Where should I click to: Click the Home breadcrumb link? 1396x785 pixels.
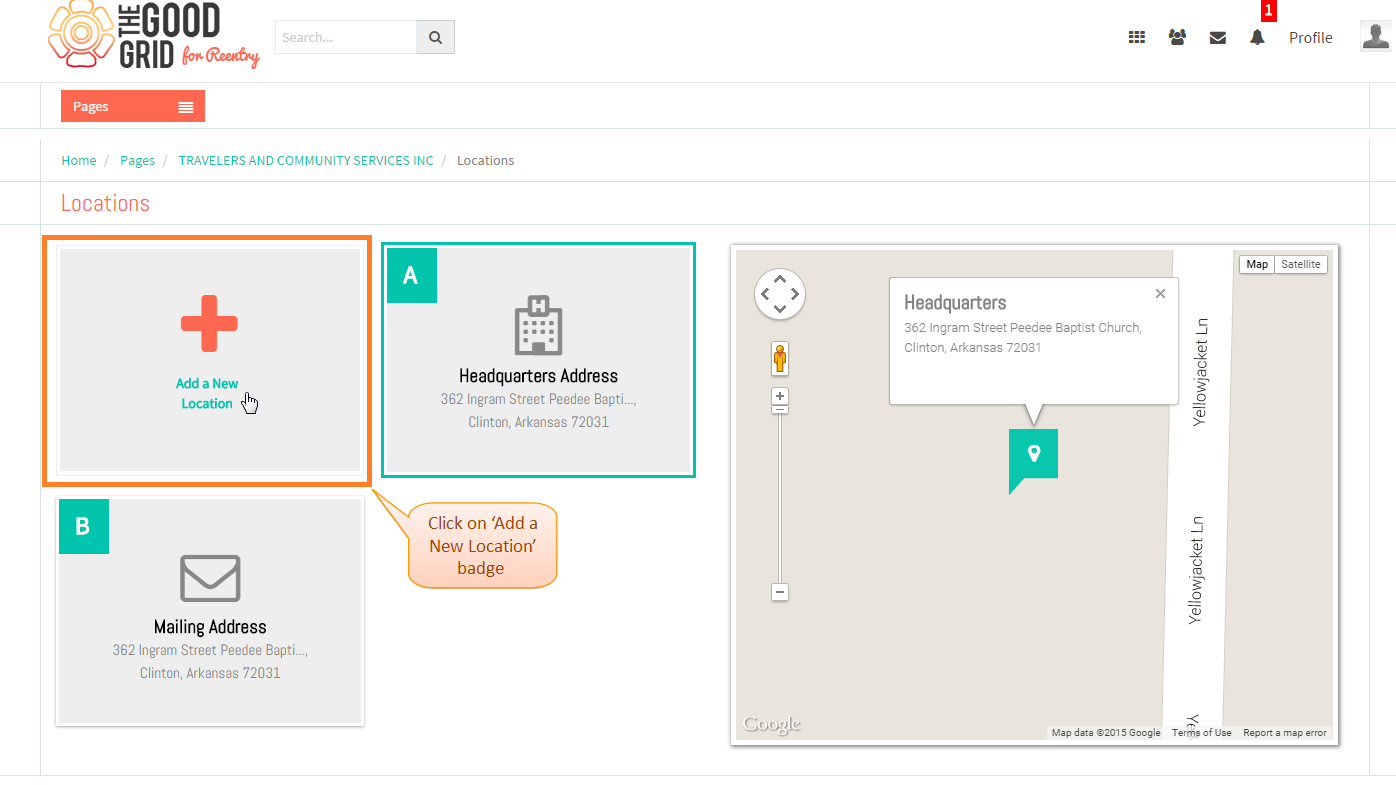click(x=79, y=160)
